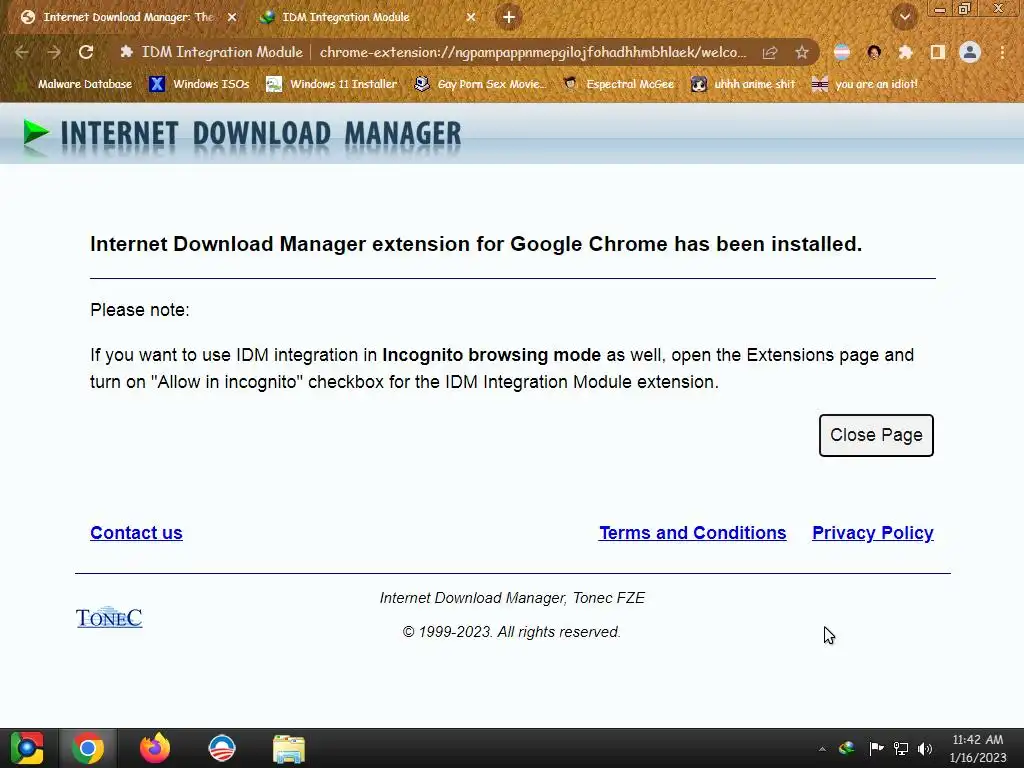Expand the tab search dropdown arrow
Screen dimensions: 1024x768
[904, 18]
